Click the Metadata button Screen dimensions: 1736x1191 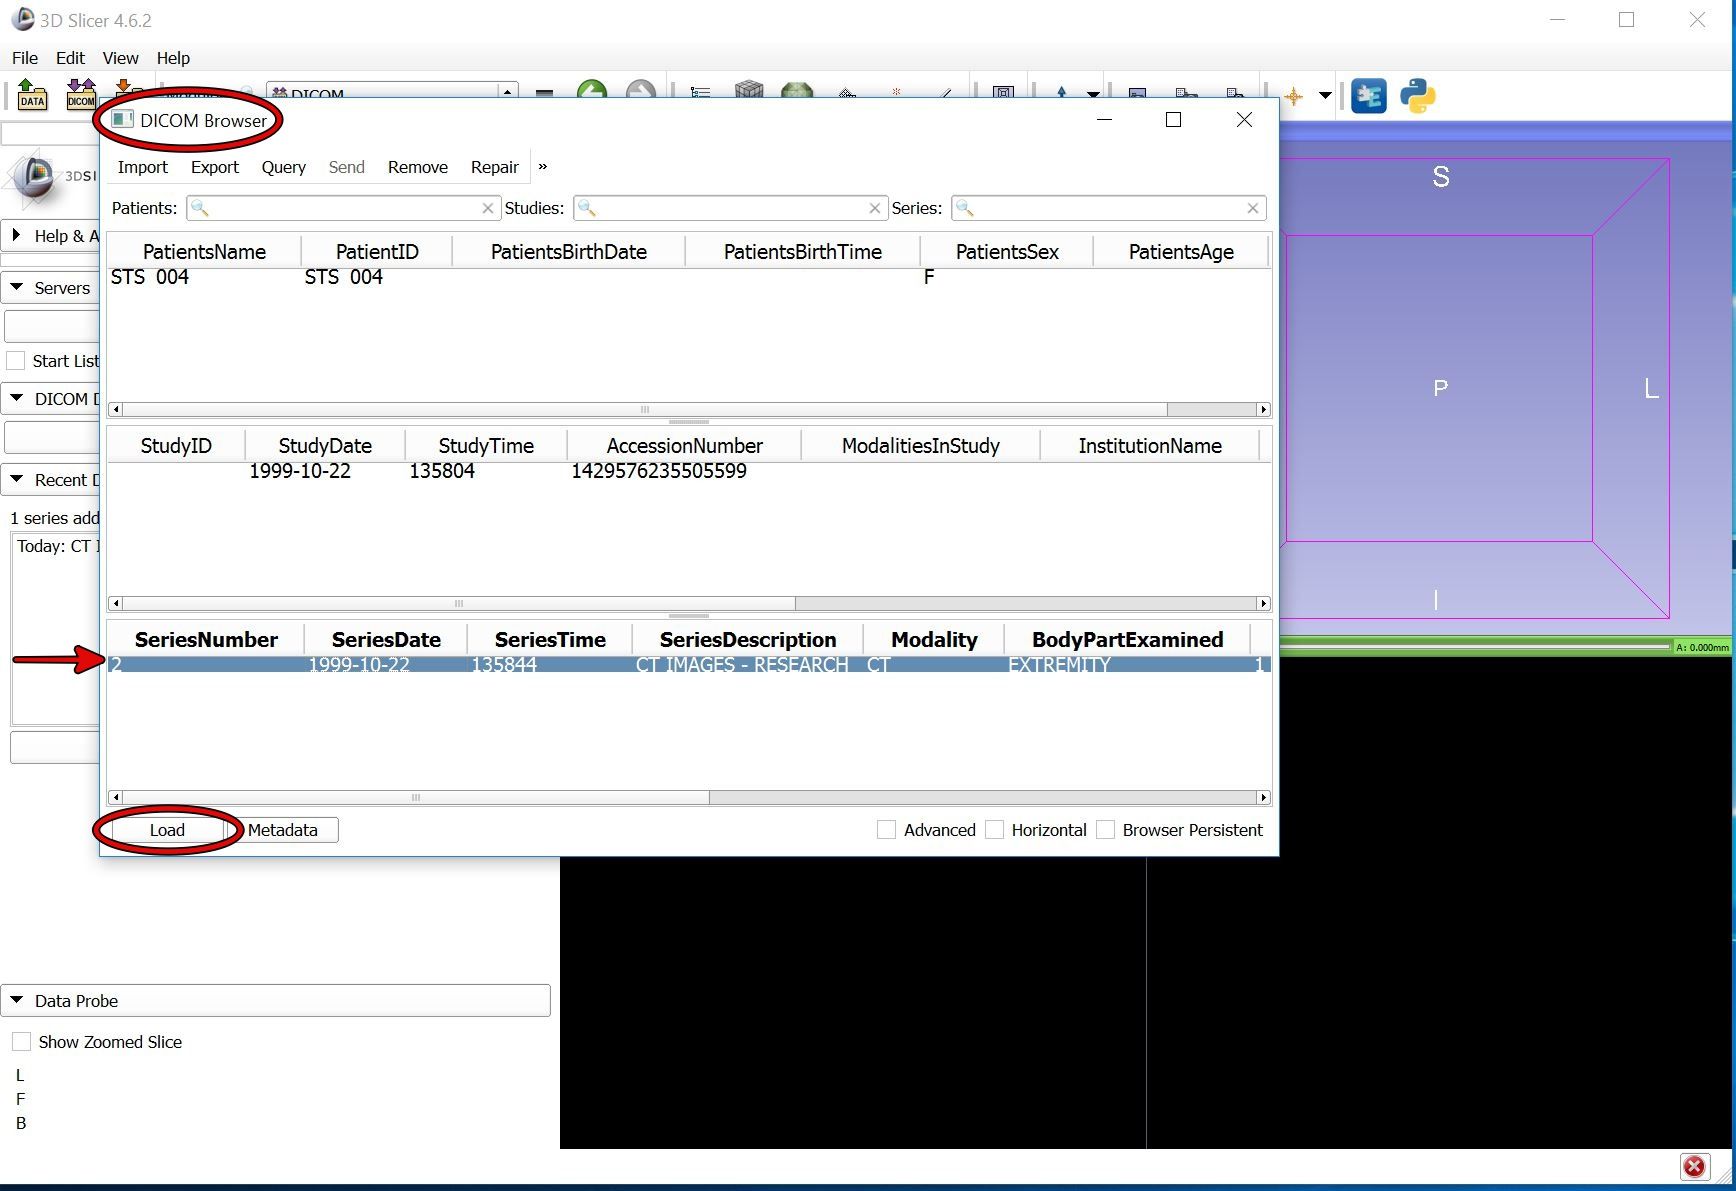(283, 830)
